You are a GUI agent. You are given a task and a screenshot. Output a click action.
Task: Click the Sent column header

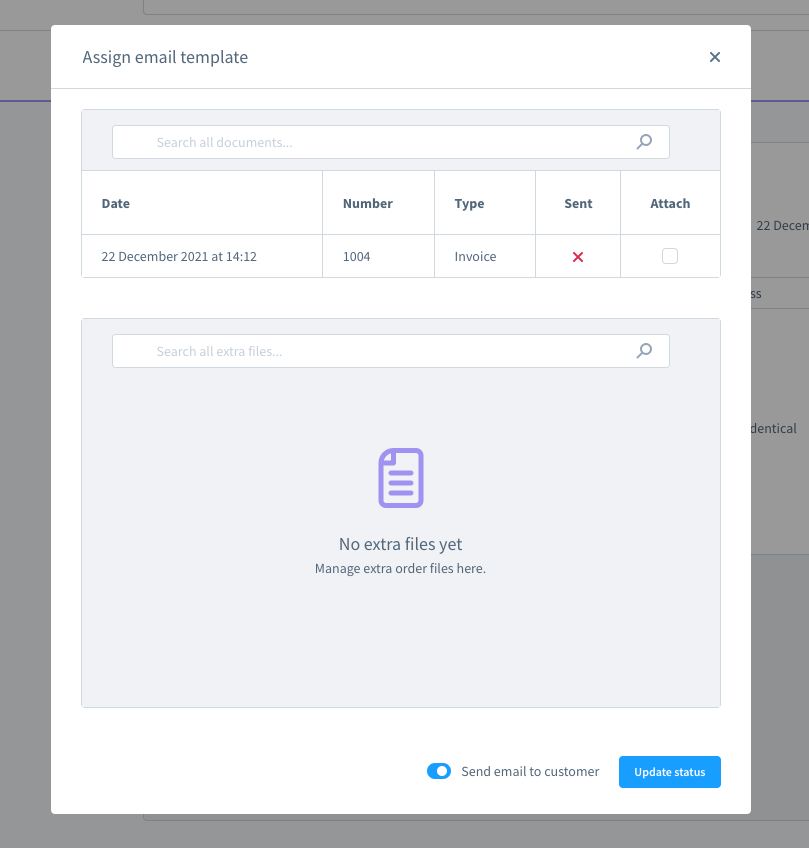pos(578,203)
